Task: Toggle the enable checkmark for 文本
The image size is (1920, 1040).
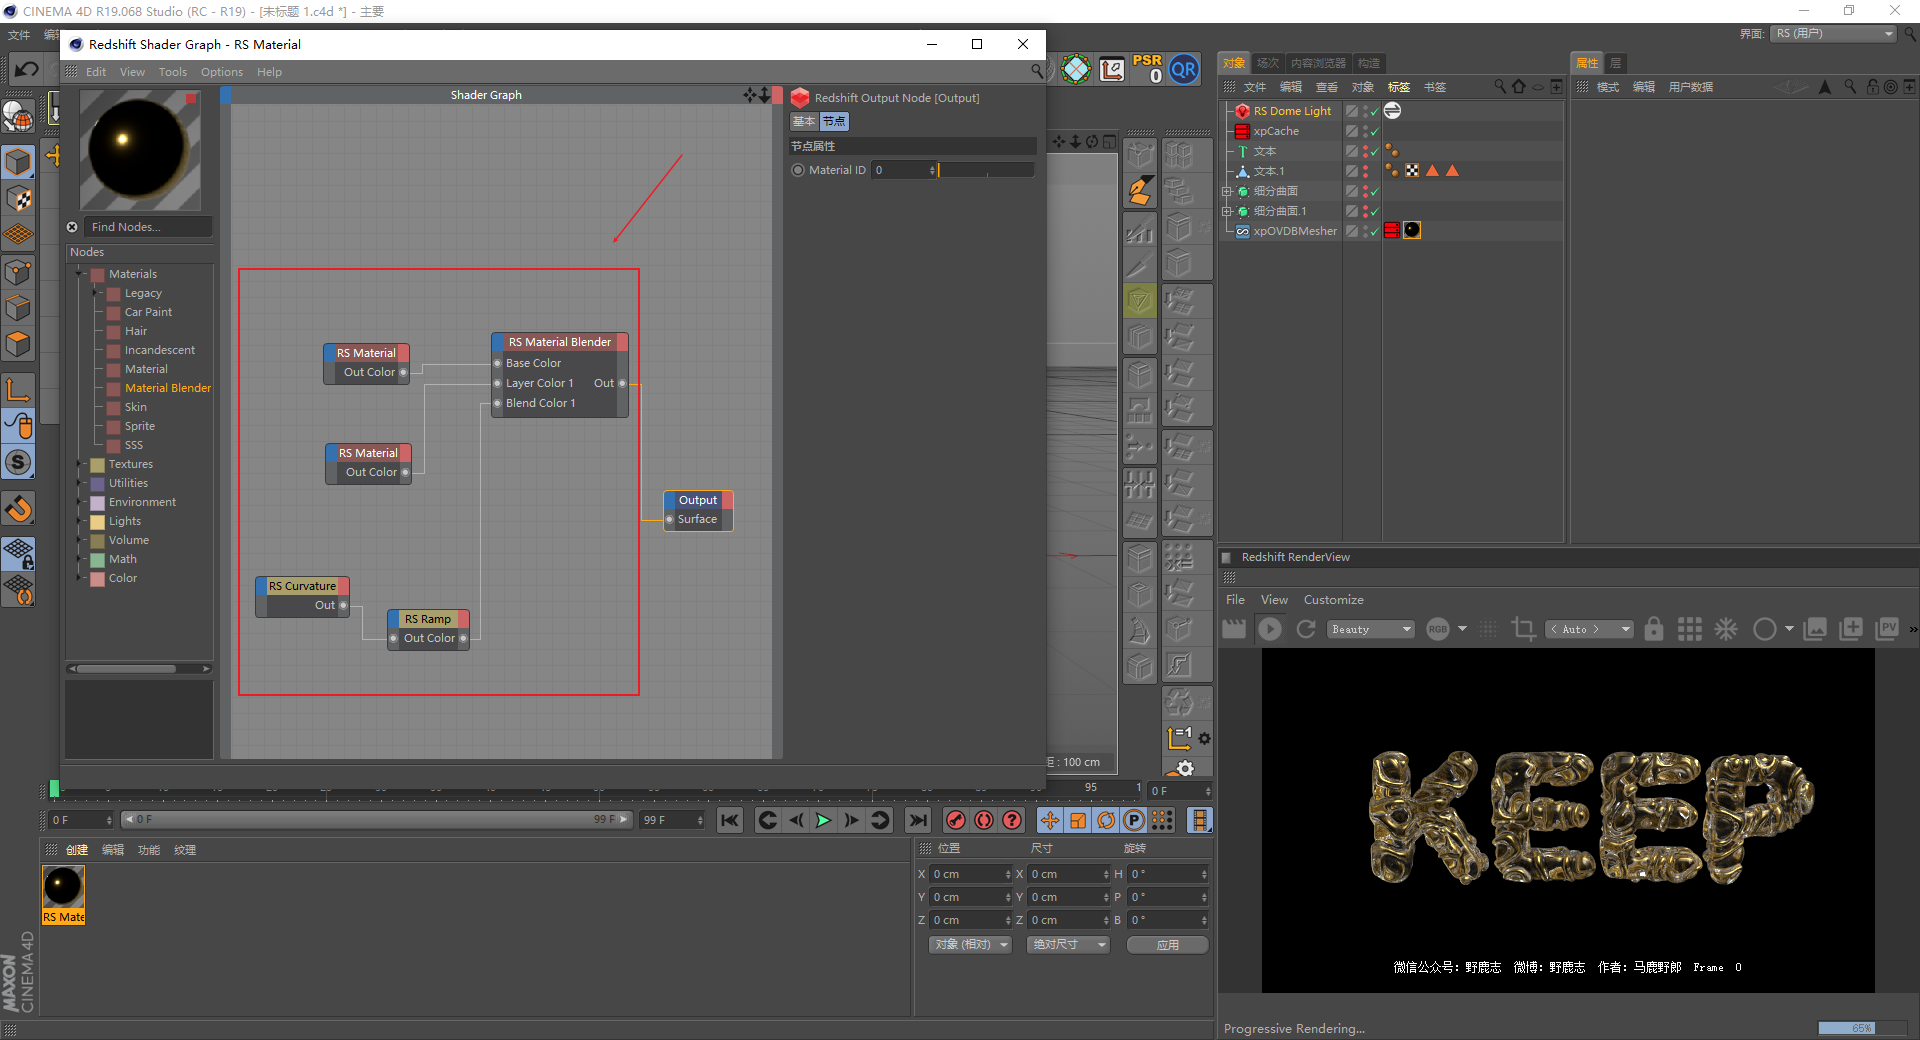Action: coord(1375,151)
